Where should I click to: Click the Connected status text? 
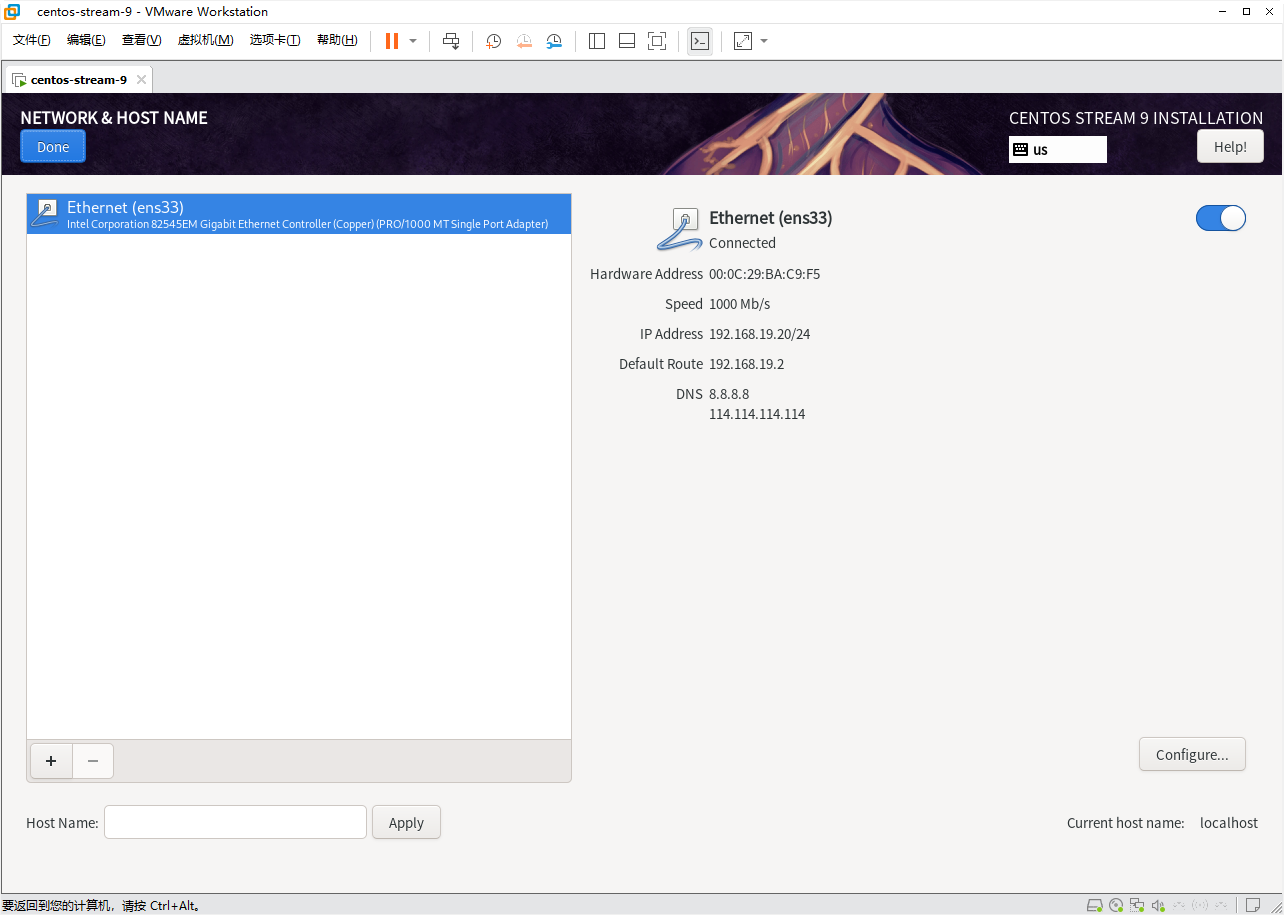[742, 243]
